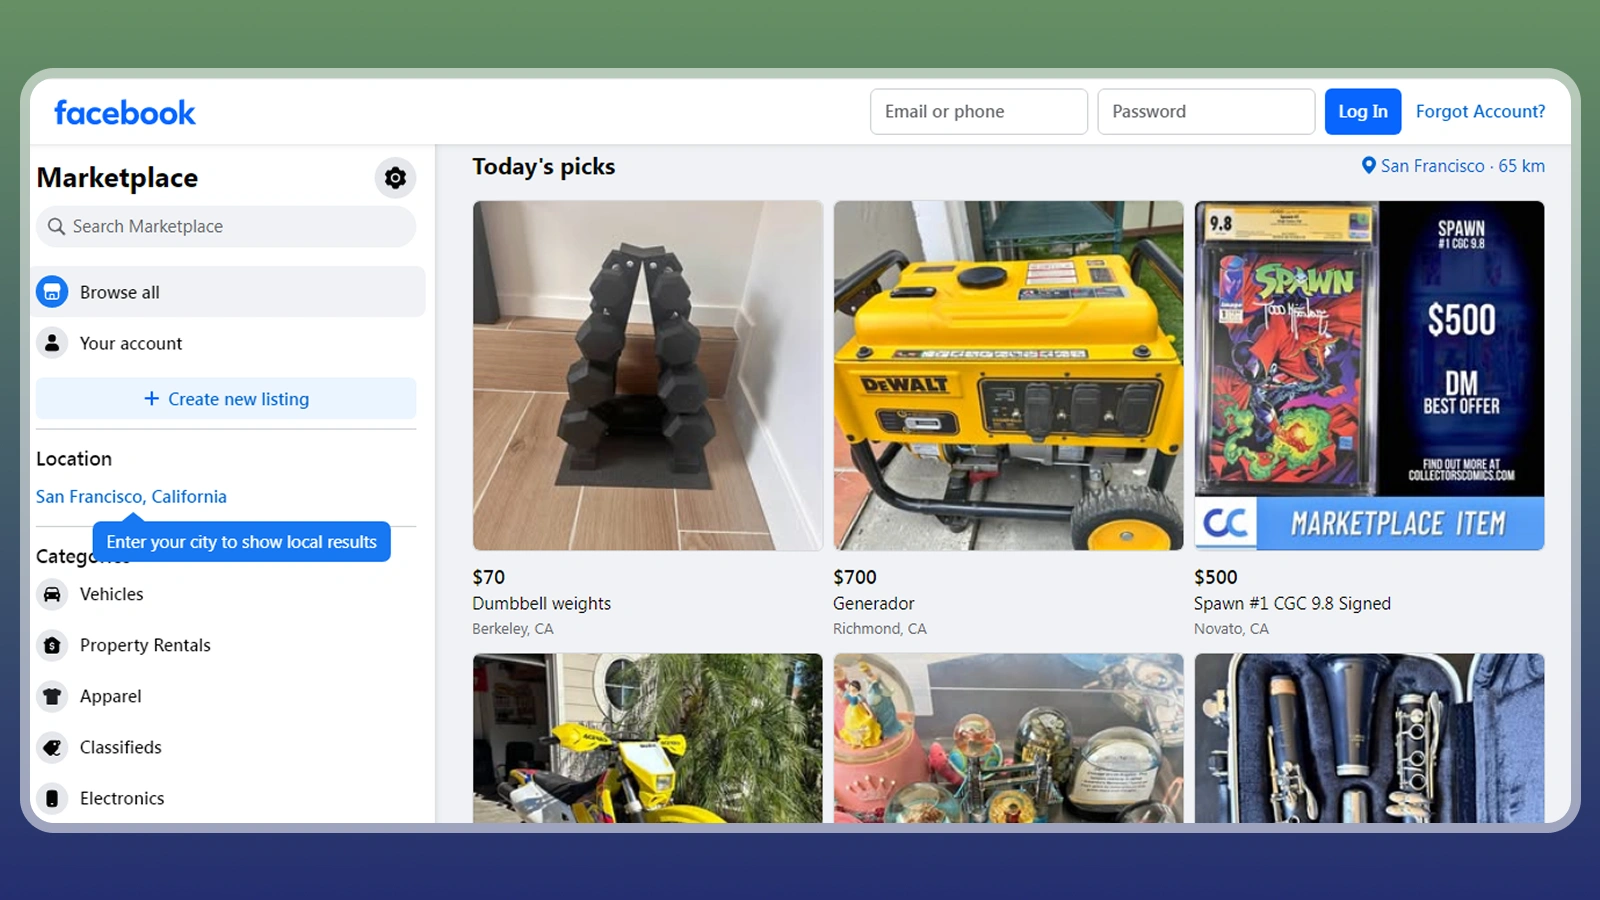Open the DeWalt generator listing photo
1600x900 pixels.
[1009, 376]
